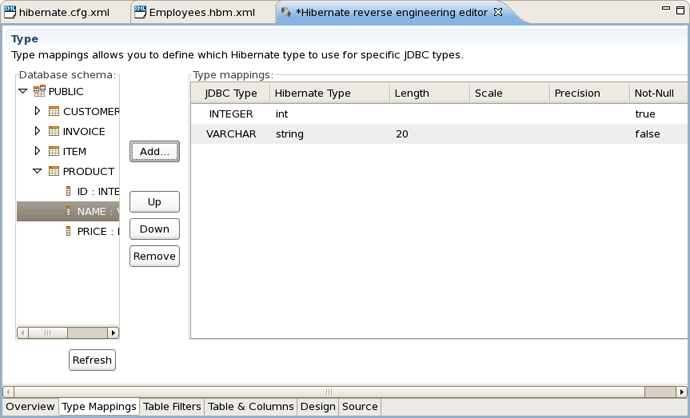Click the INVOICE table icon
The height and width of the screenshot is (418, 690).
(x=54, y=131)
